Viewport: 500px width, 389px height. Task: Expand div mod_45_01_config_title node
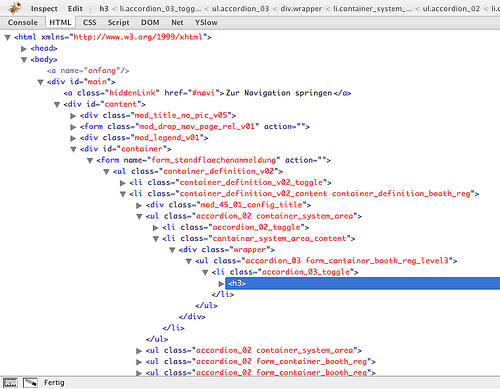click(x=139, y=205)
